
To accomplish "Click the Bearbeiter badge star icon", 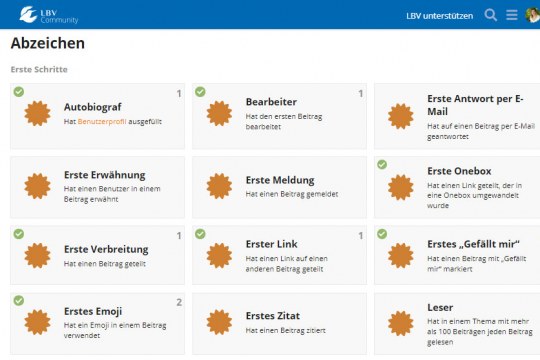I will 219,113.
